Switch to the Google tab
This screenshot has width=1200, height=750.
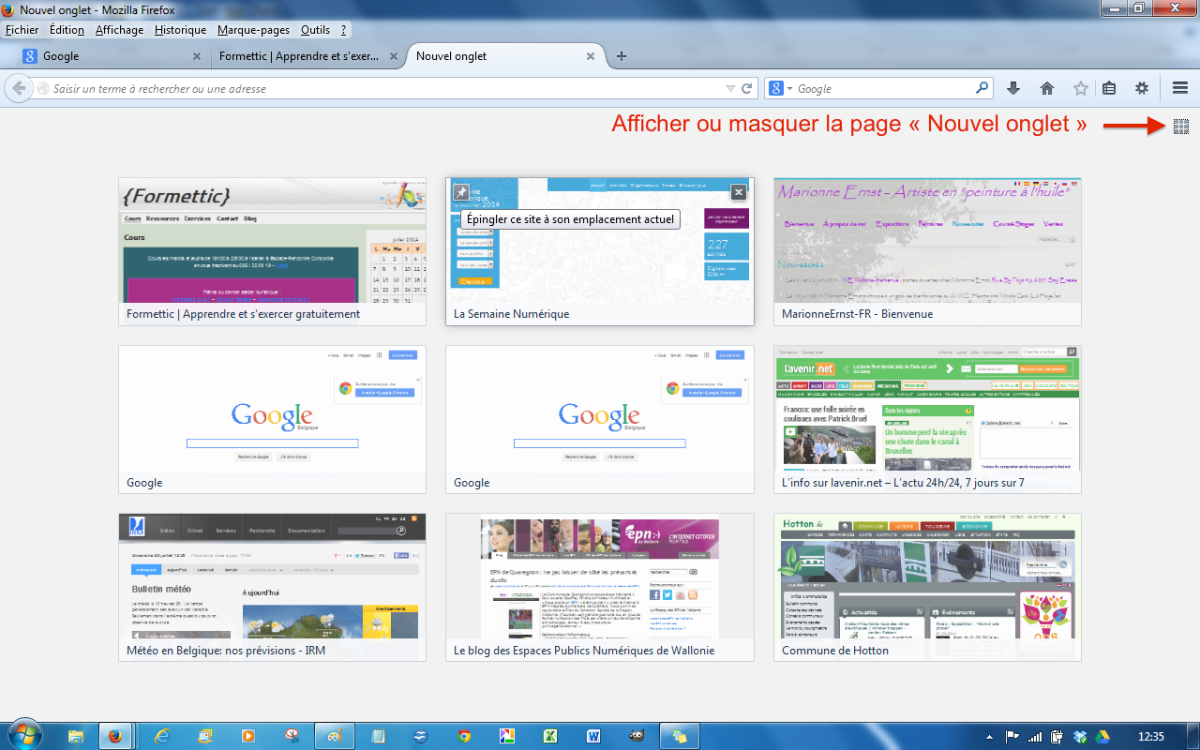coord(110,57)
